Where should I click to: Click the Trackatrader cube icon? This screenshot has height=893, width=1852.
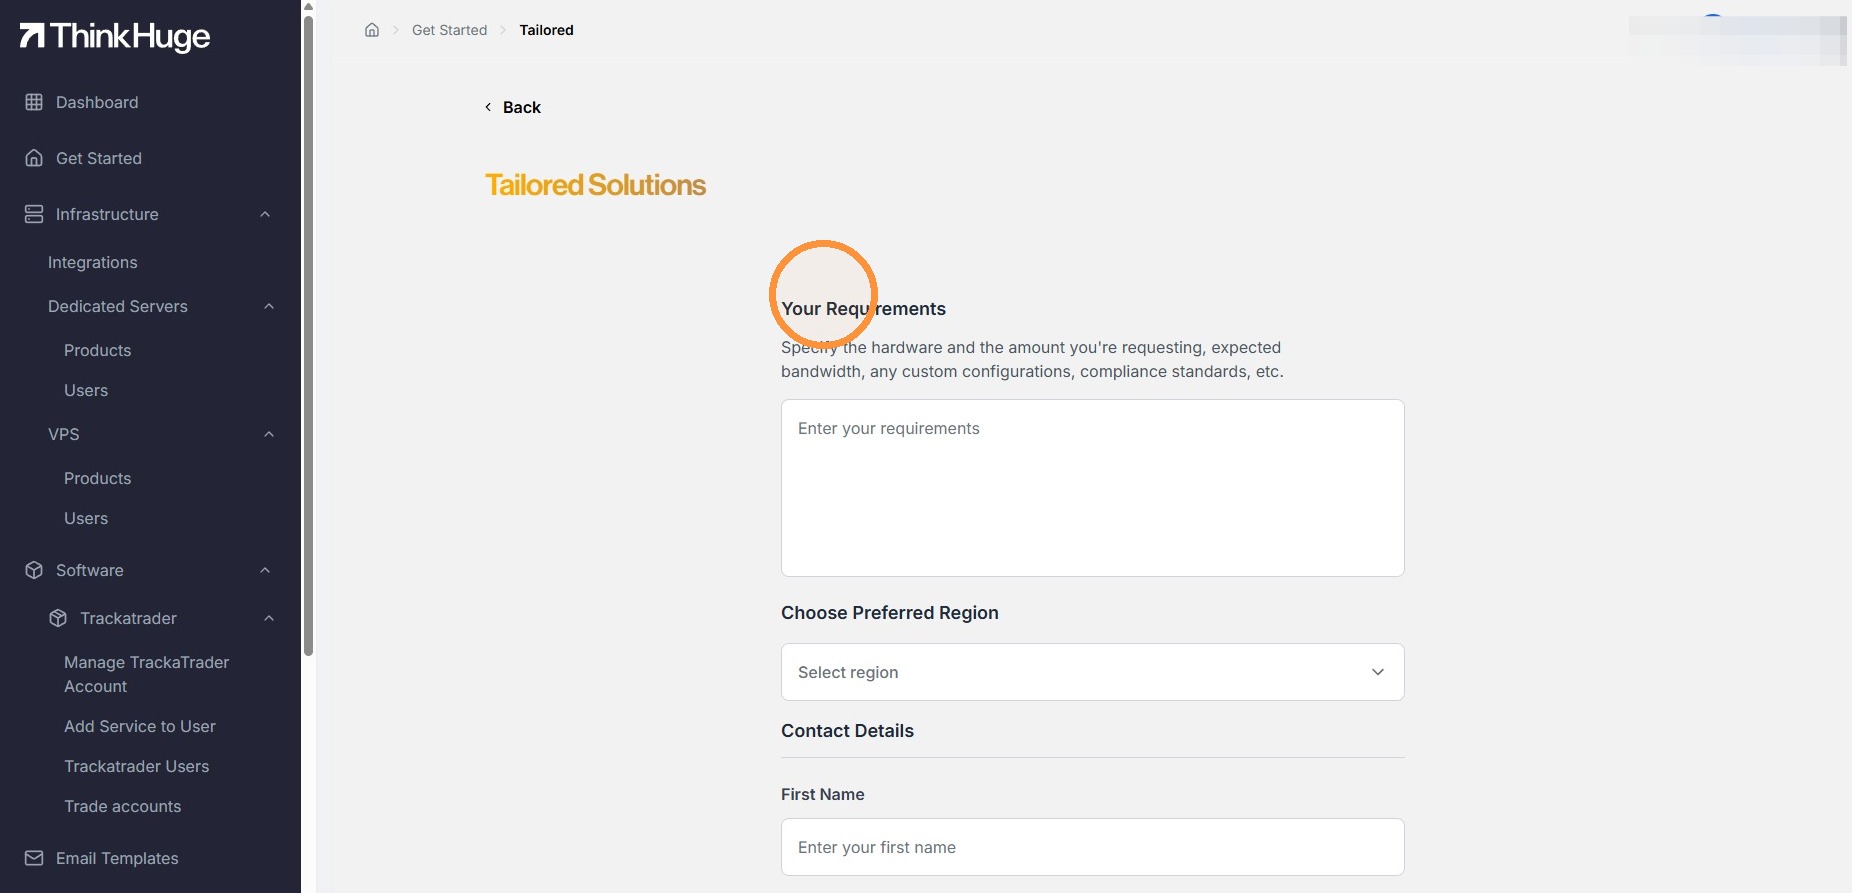coord(58,618)
